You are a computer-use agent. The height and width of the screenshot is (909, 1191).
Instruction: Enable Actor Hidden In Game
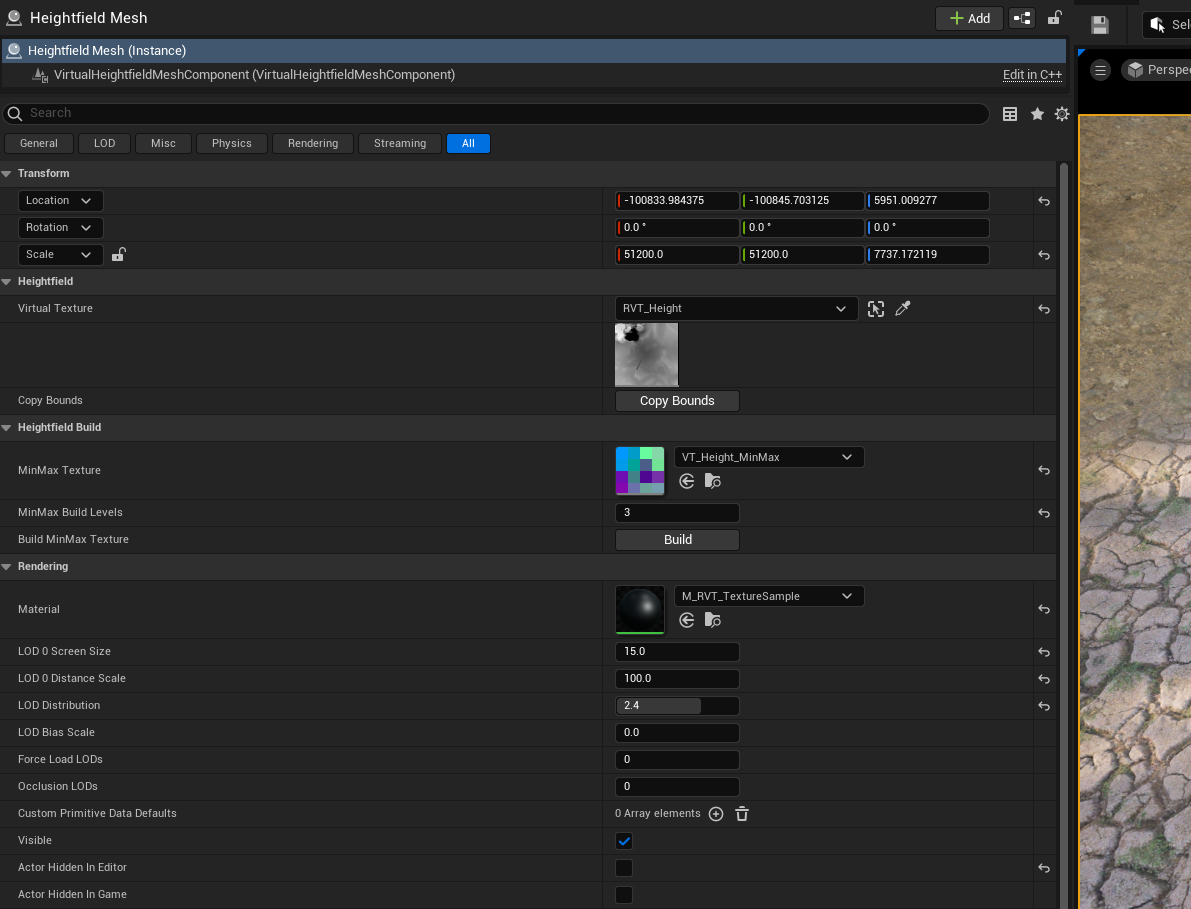click(x=624, y=895)
